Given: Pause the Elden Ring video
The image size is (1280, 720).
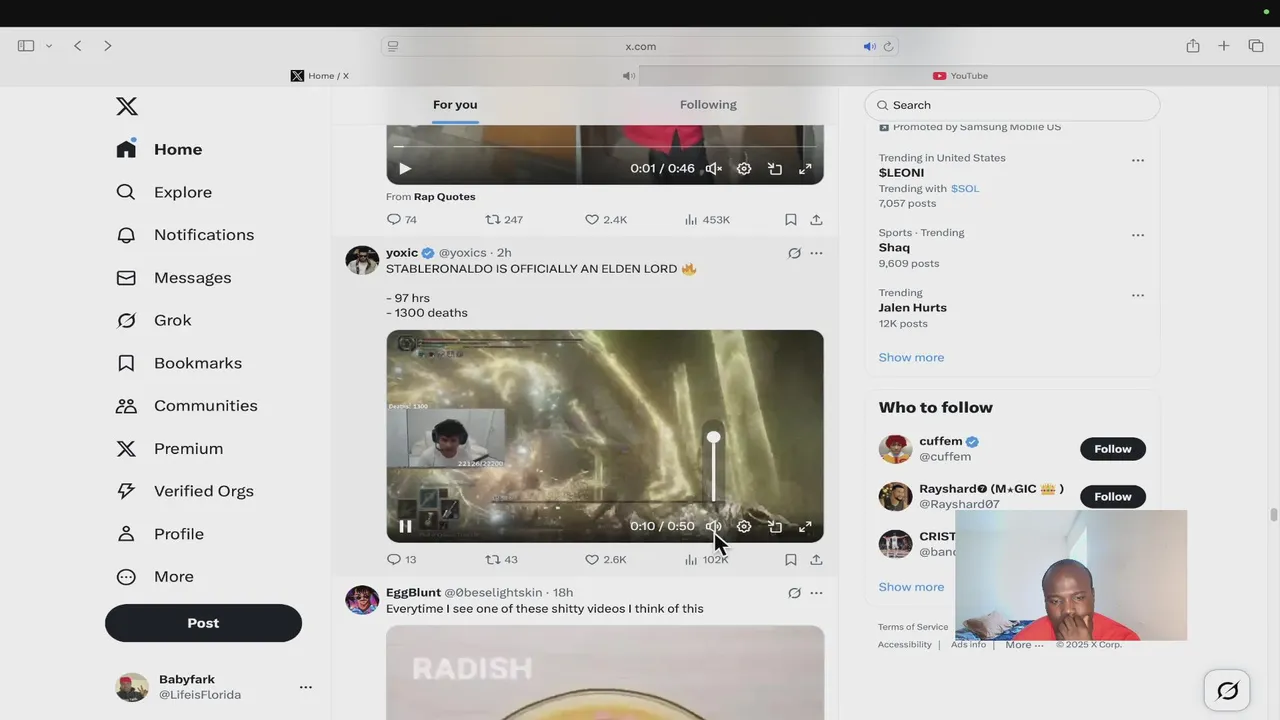Looking at the screenshot, I should click(405, 526).
